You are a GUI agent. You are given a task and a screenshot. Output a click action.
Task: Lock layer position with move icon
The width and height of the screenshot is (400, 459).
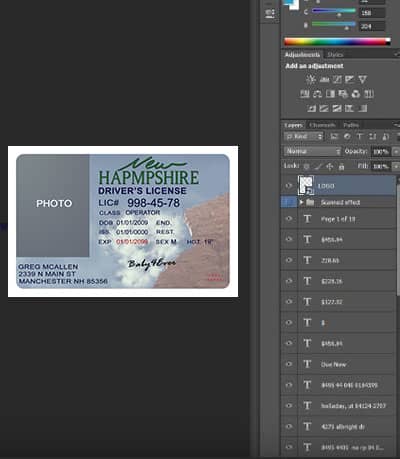[x=330, y=166]
